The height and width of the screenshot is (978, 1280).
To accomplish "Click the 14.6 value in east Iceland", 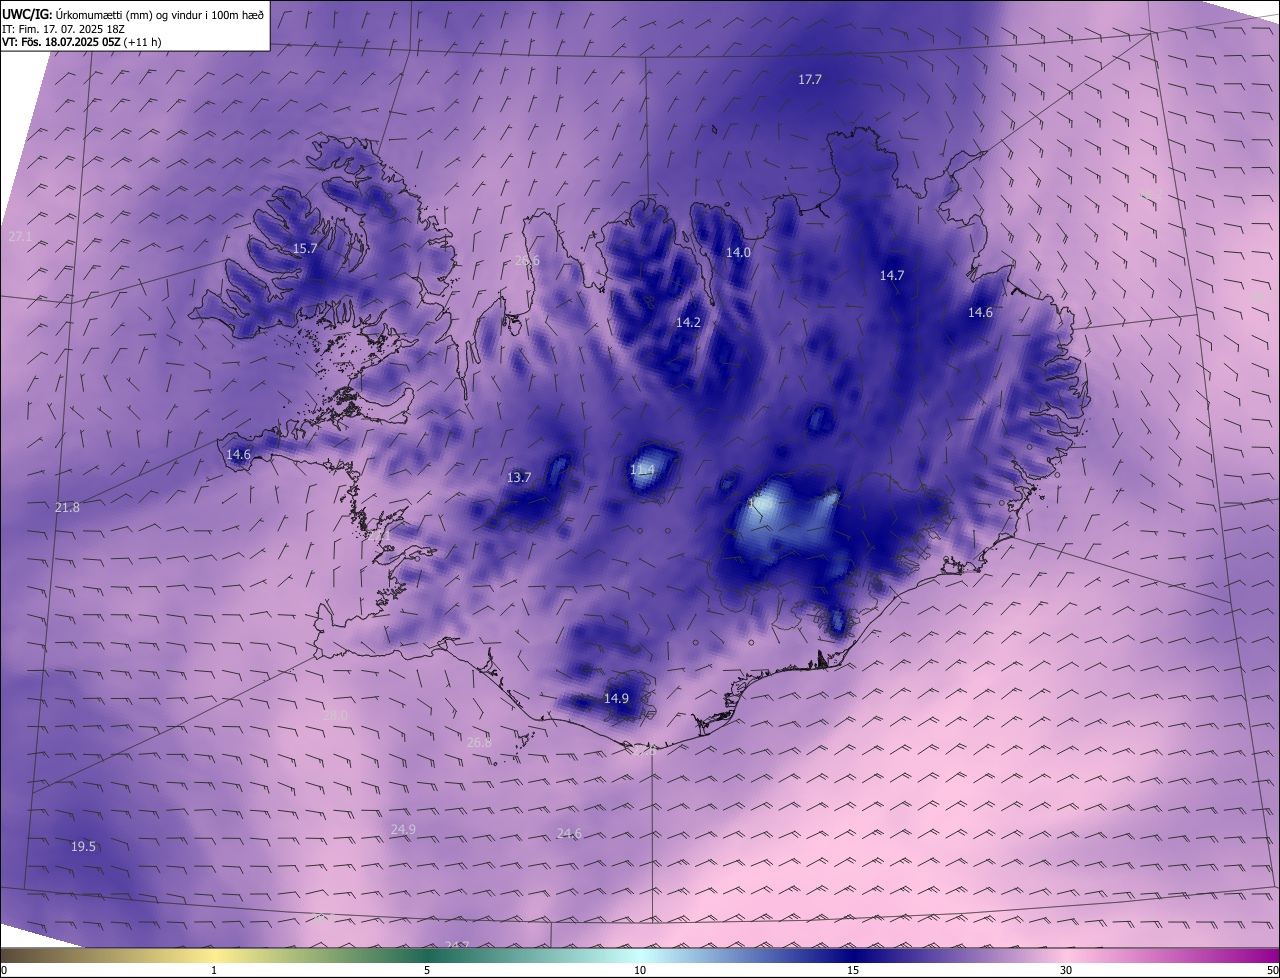I will pos(980,312).
